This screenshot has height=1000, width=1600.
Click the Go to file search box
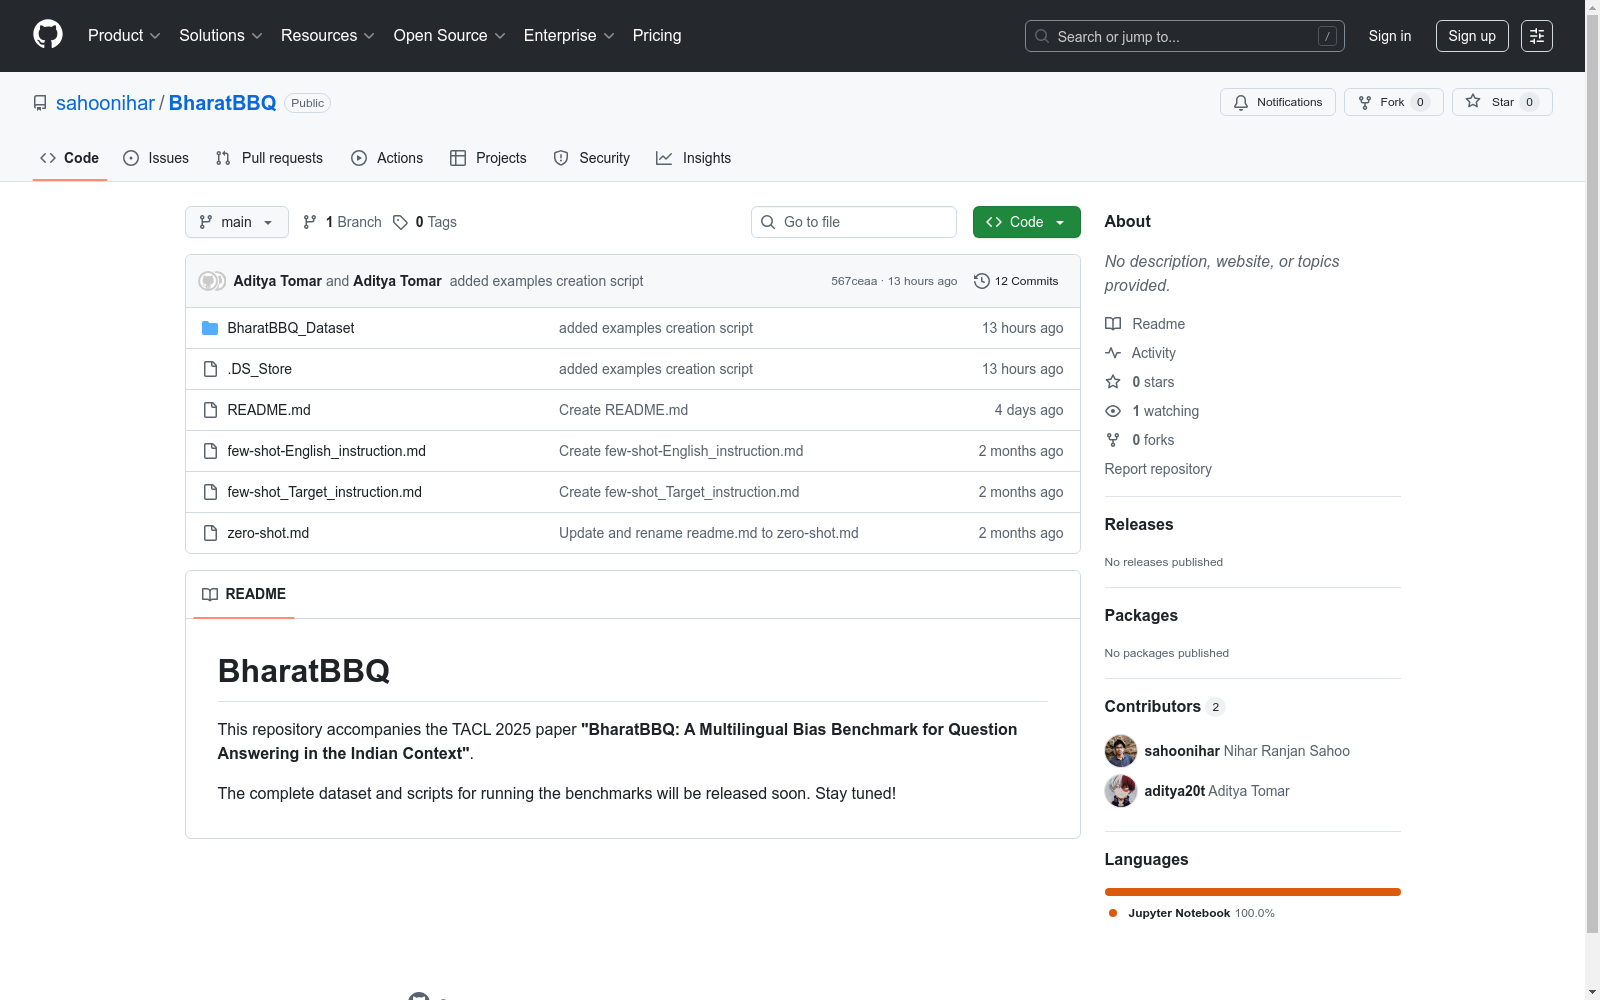coord(854,222)
